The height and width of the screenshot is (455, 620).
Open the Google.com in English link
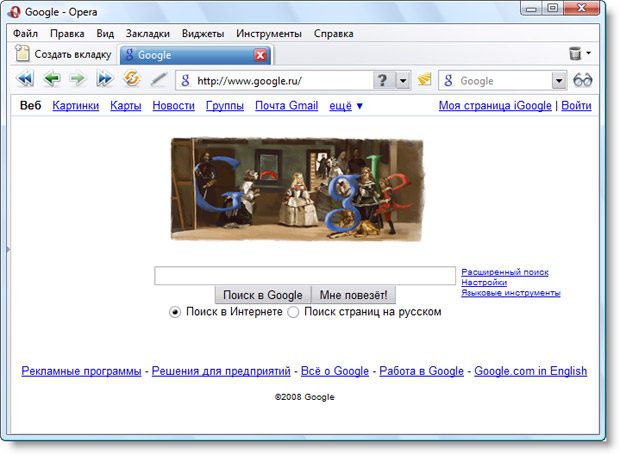click(531, 371)
